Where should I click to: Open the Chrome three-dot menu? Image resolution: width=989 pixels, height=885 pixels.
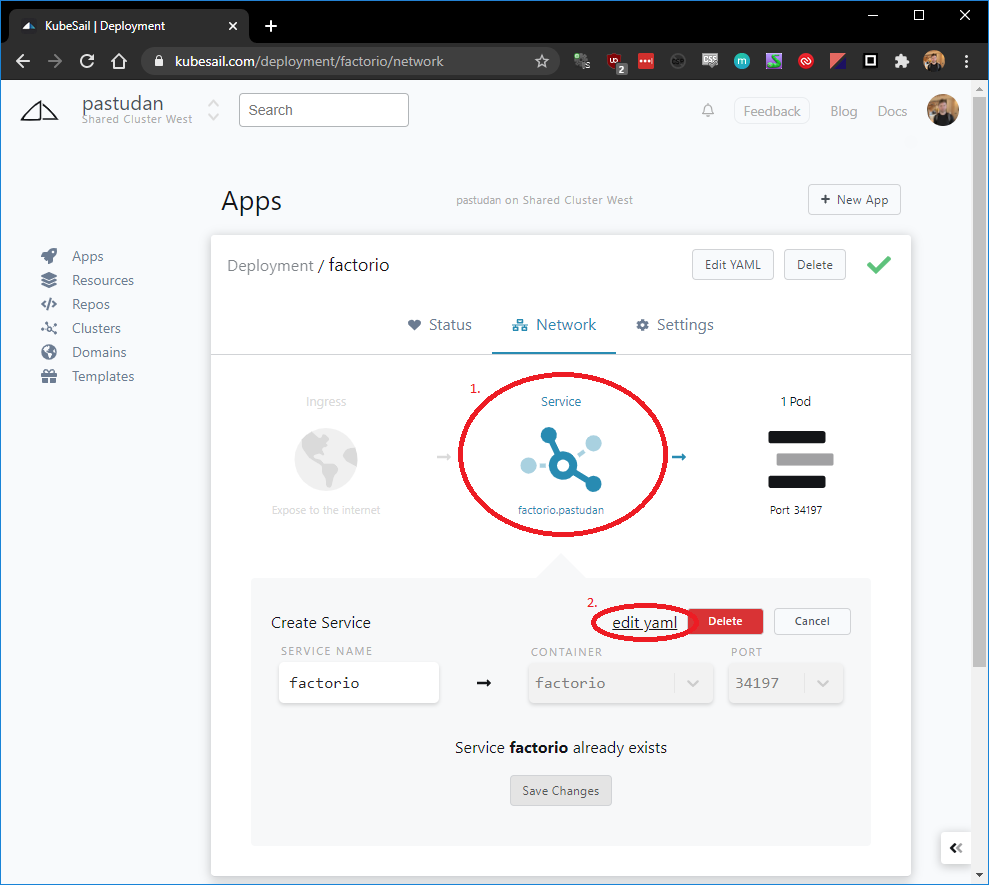(966, 61)
